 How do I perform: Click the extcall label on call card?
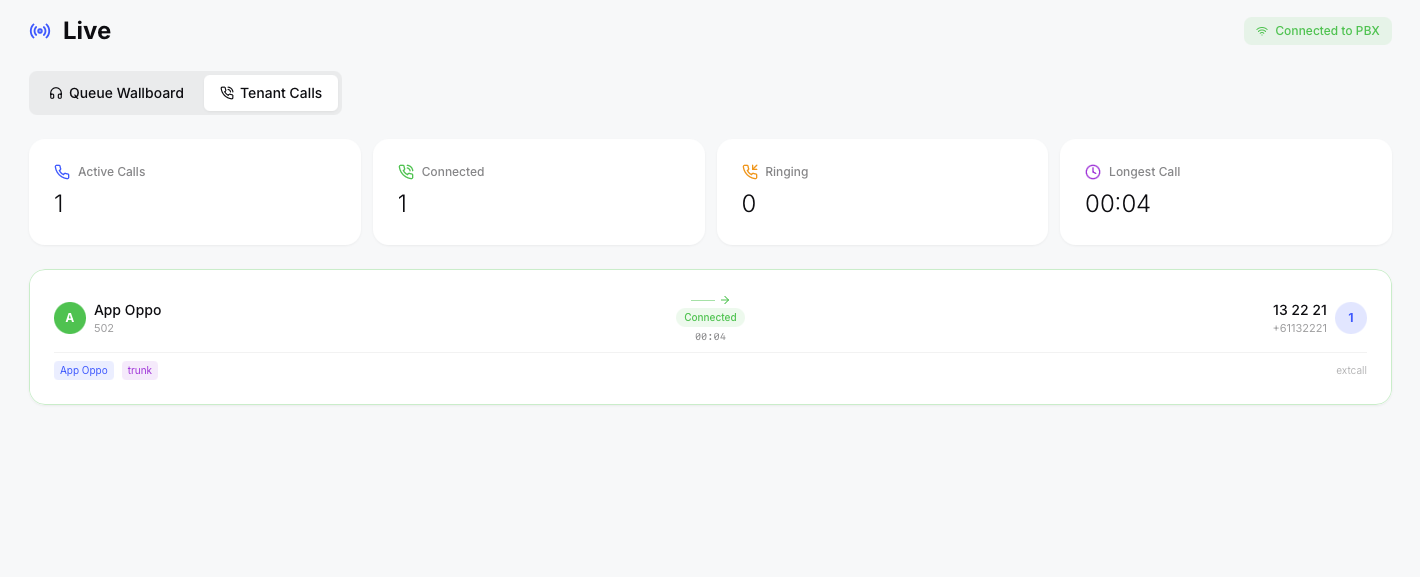(1350, 370)
